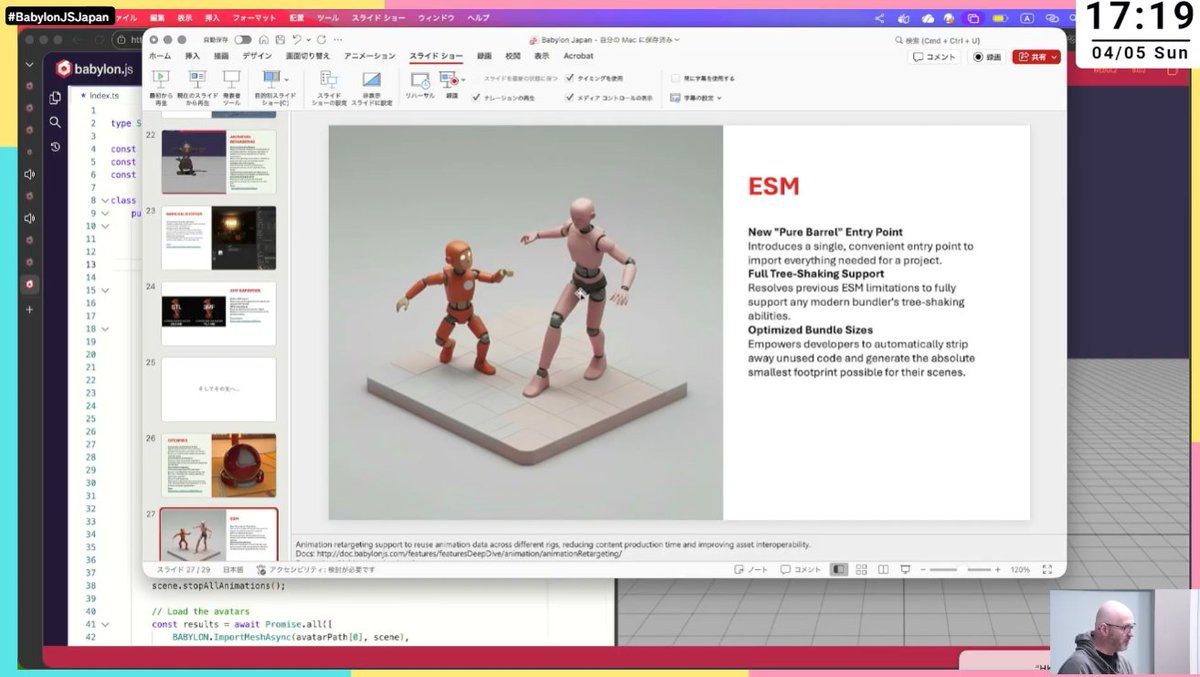Select slide 26 thumbnail
This screenshot has width=1200, height=677.
[218, 465]
